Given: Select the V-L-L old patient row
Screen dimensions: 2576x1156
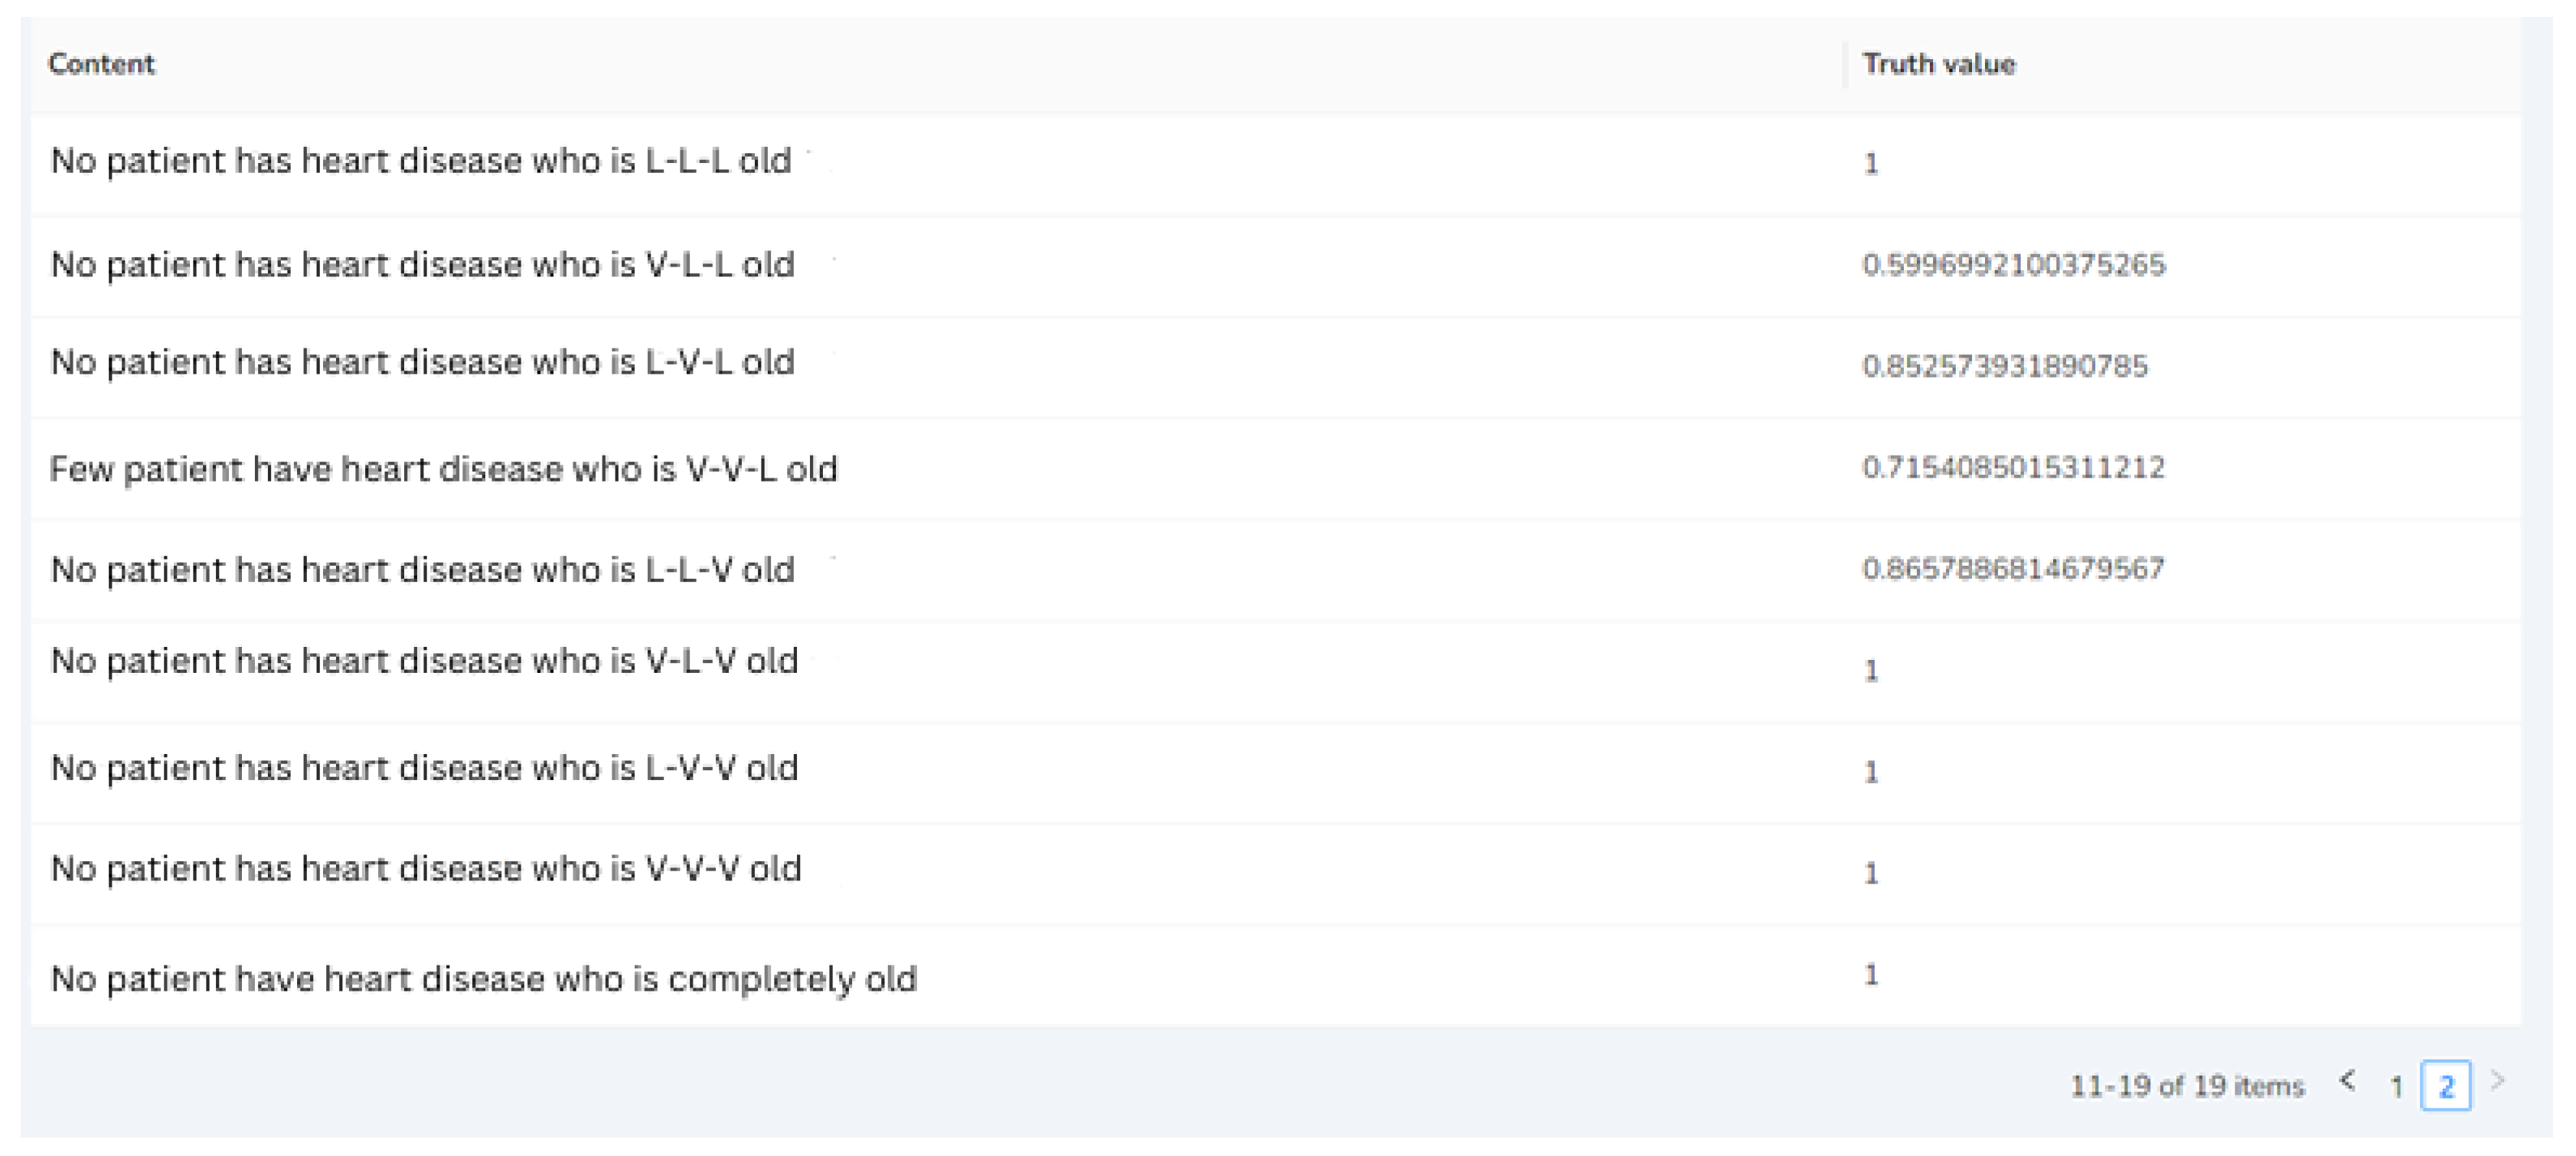Looking at the screenshot, I should tap(423, 265).
